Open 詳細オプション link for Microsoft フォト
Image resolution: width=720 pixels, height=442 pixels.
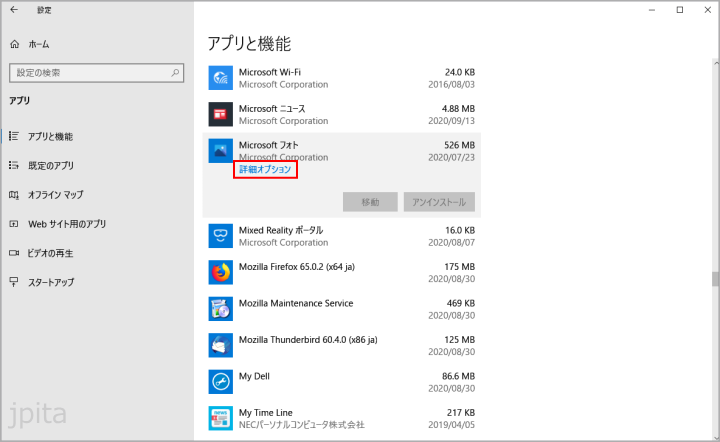[x=265, y=170]
